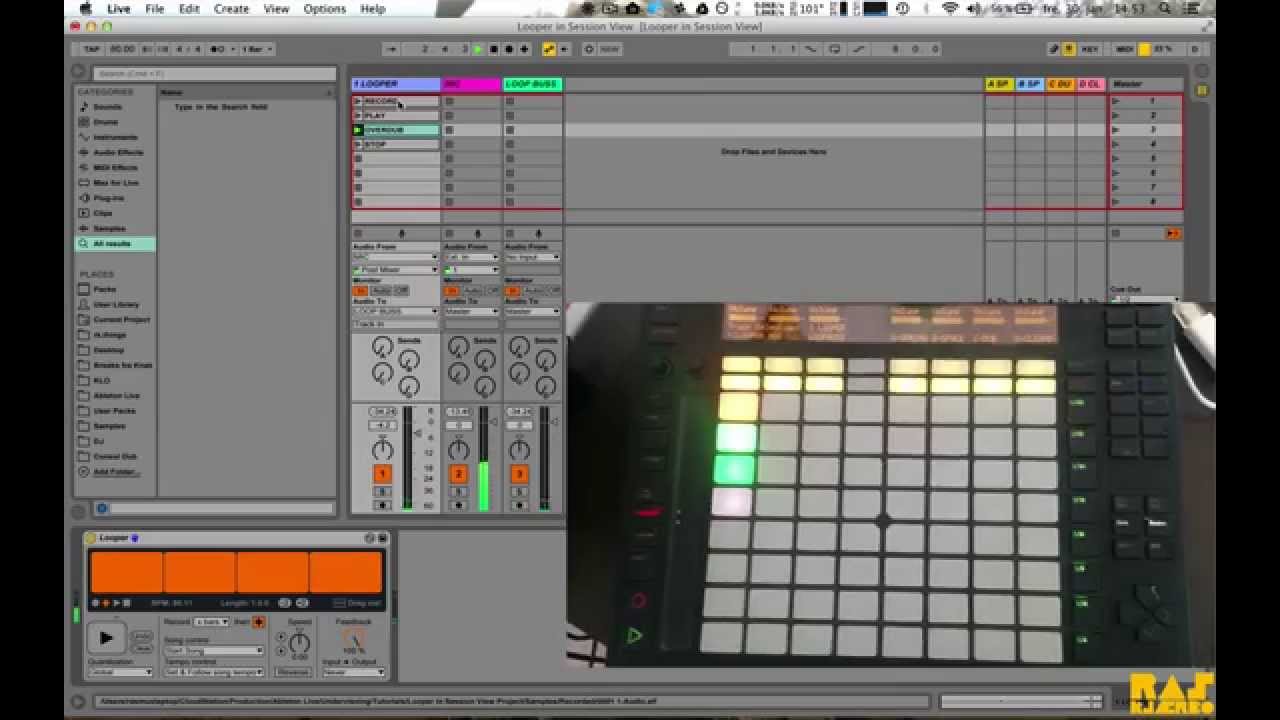Select Clips category in browser

point(103,213)
